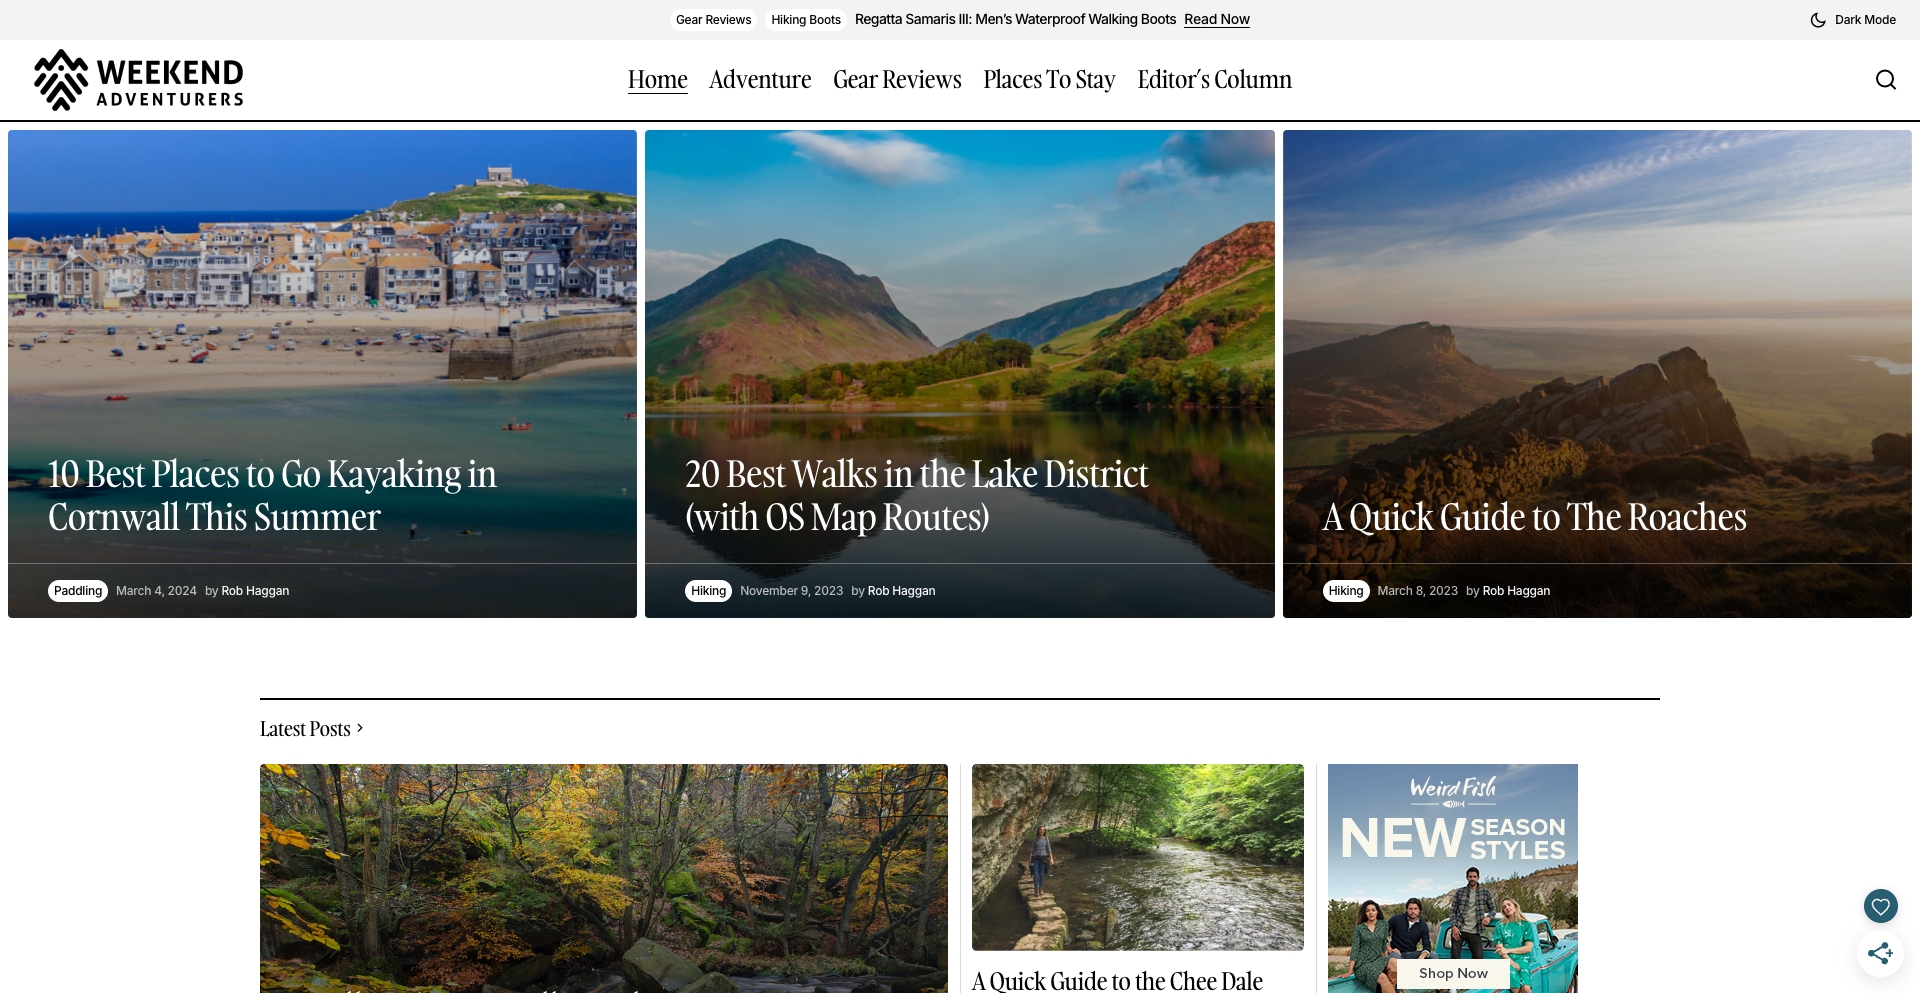This screenshot has width=1920, height=993.
Task: Open the 20 Best Walks in the Lake District article
Action: tap(916, 496)
